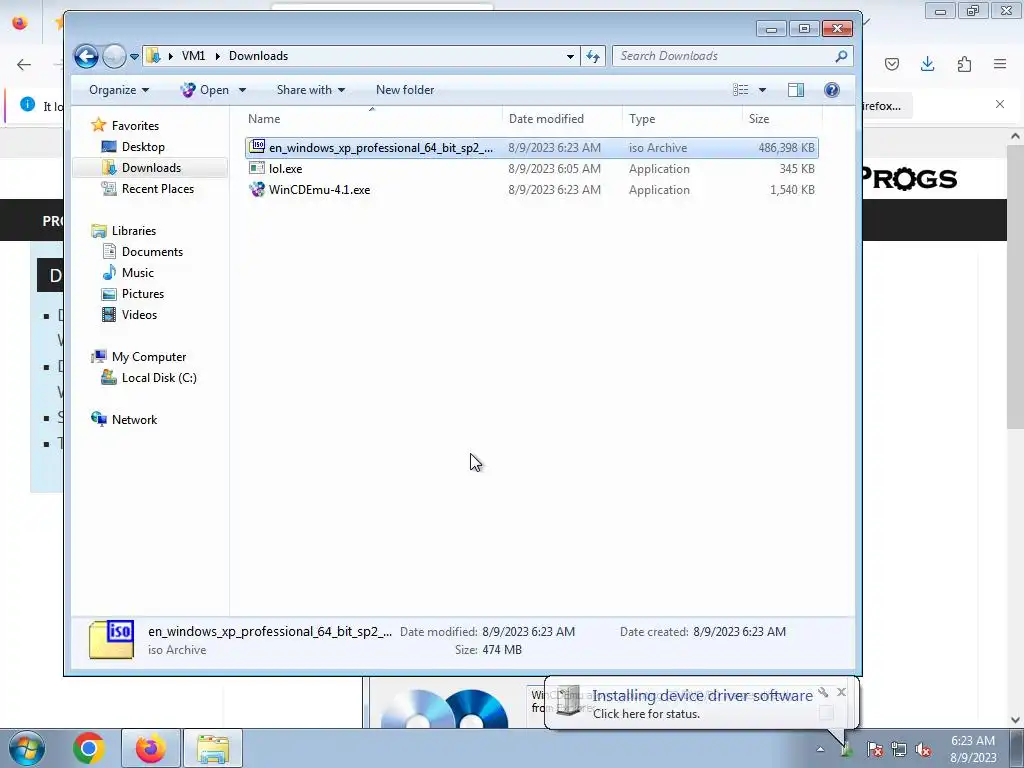Open recent locations dropdown beside nav arrows
The height and width of the screenshot is (768, 1024).
[x=134, y=57]
